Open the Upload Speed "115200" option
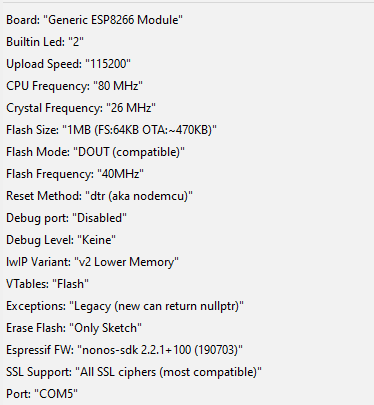Viewport: 374px width, 405px height. click(x=187, y=64)
